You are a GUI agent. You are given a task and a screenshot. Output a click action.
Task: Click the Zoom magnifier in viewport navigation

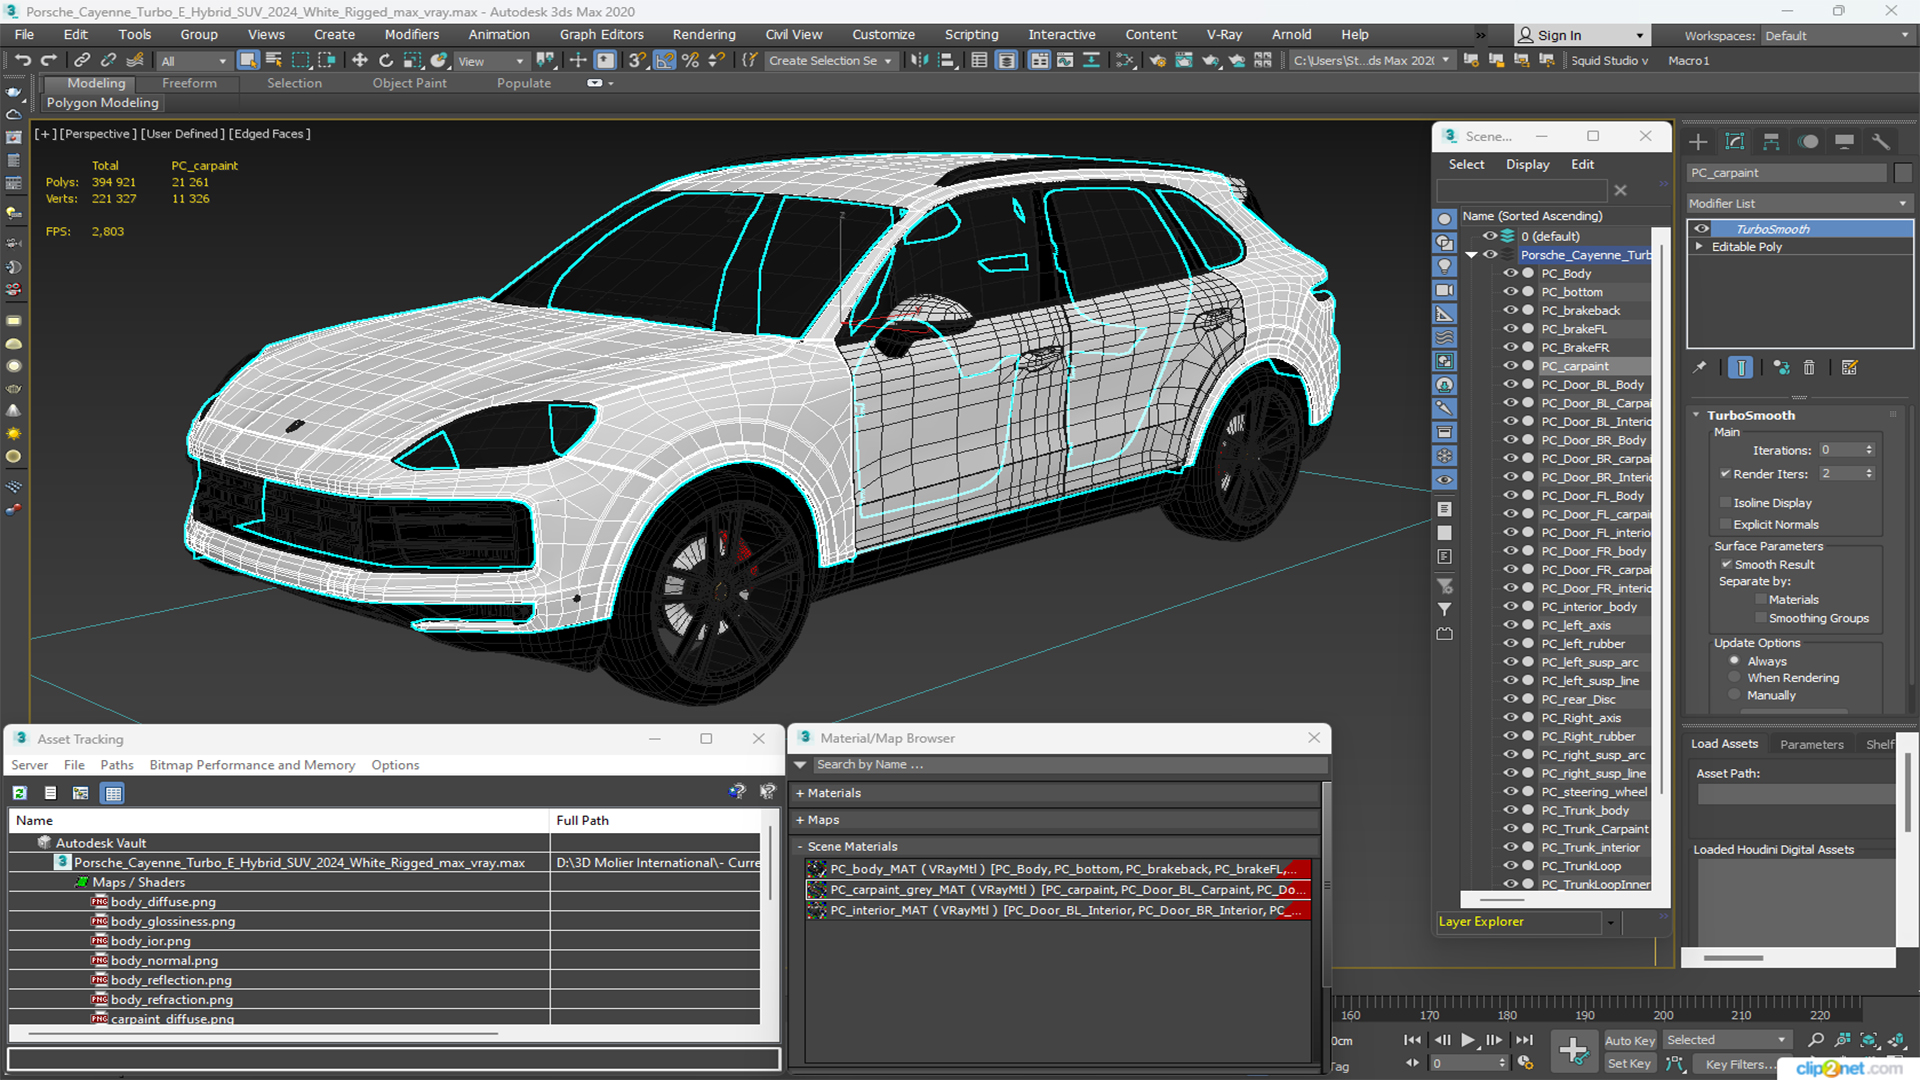coord(1816,1040)
